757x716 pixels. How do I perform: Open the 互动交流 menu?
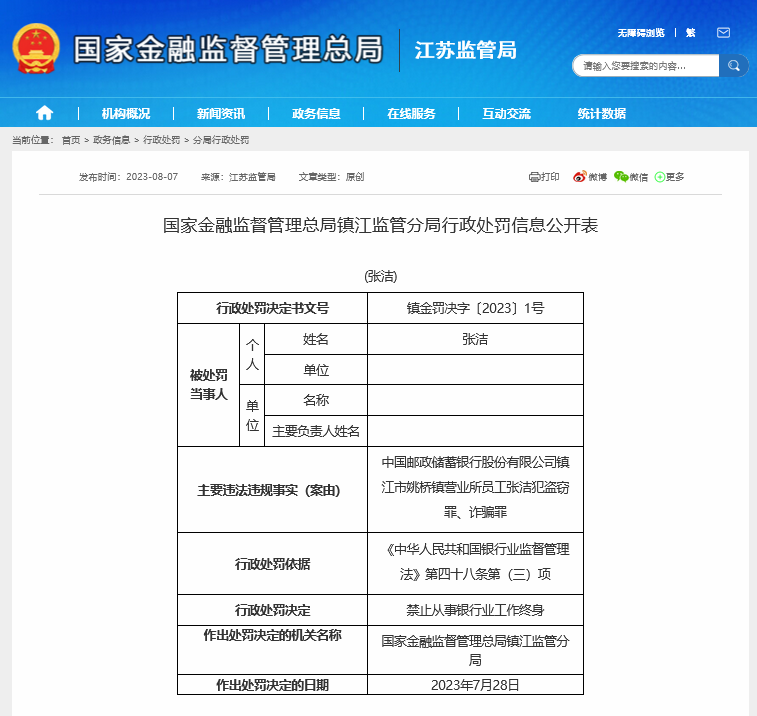(506, 113)
